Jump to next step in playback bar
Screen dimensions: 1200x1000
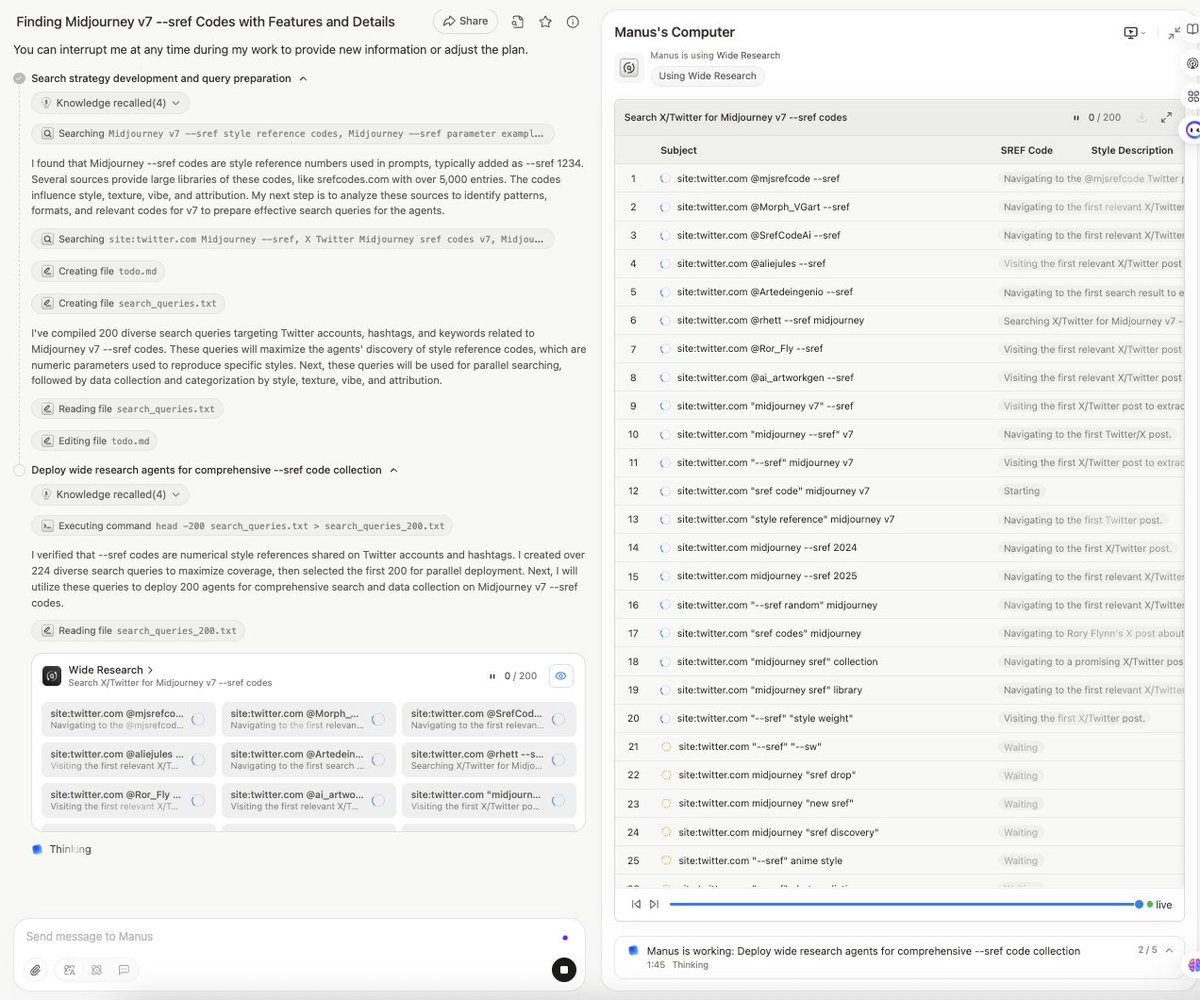click(x=654, y=904)
